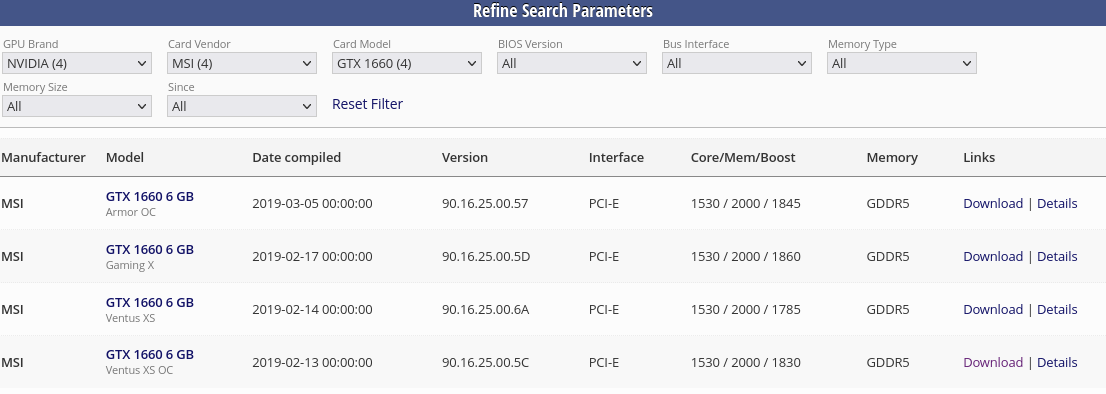View Details for version 90.16.25.00.5D
This screenshot has width=1106, height=394.
point(1057,257)
